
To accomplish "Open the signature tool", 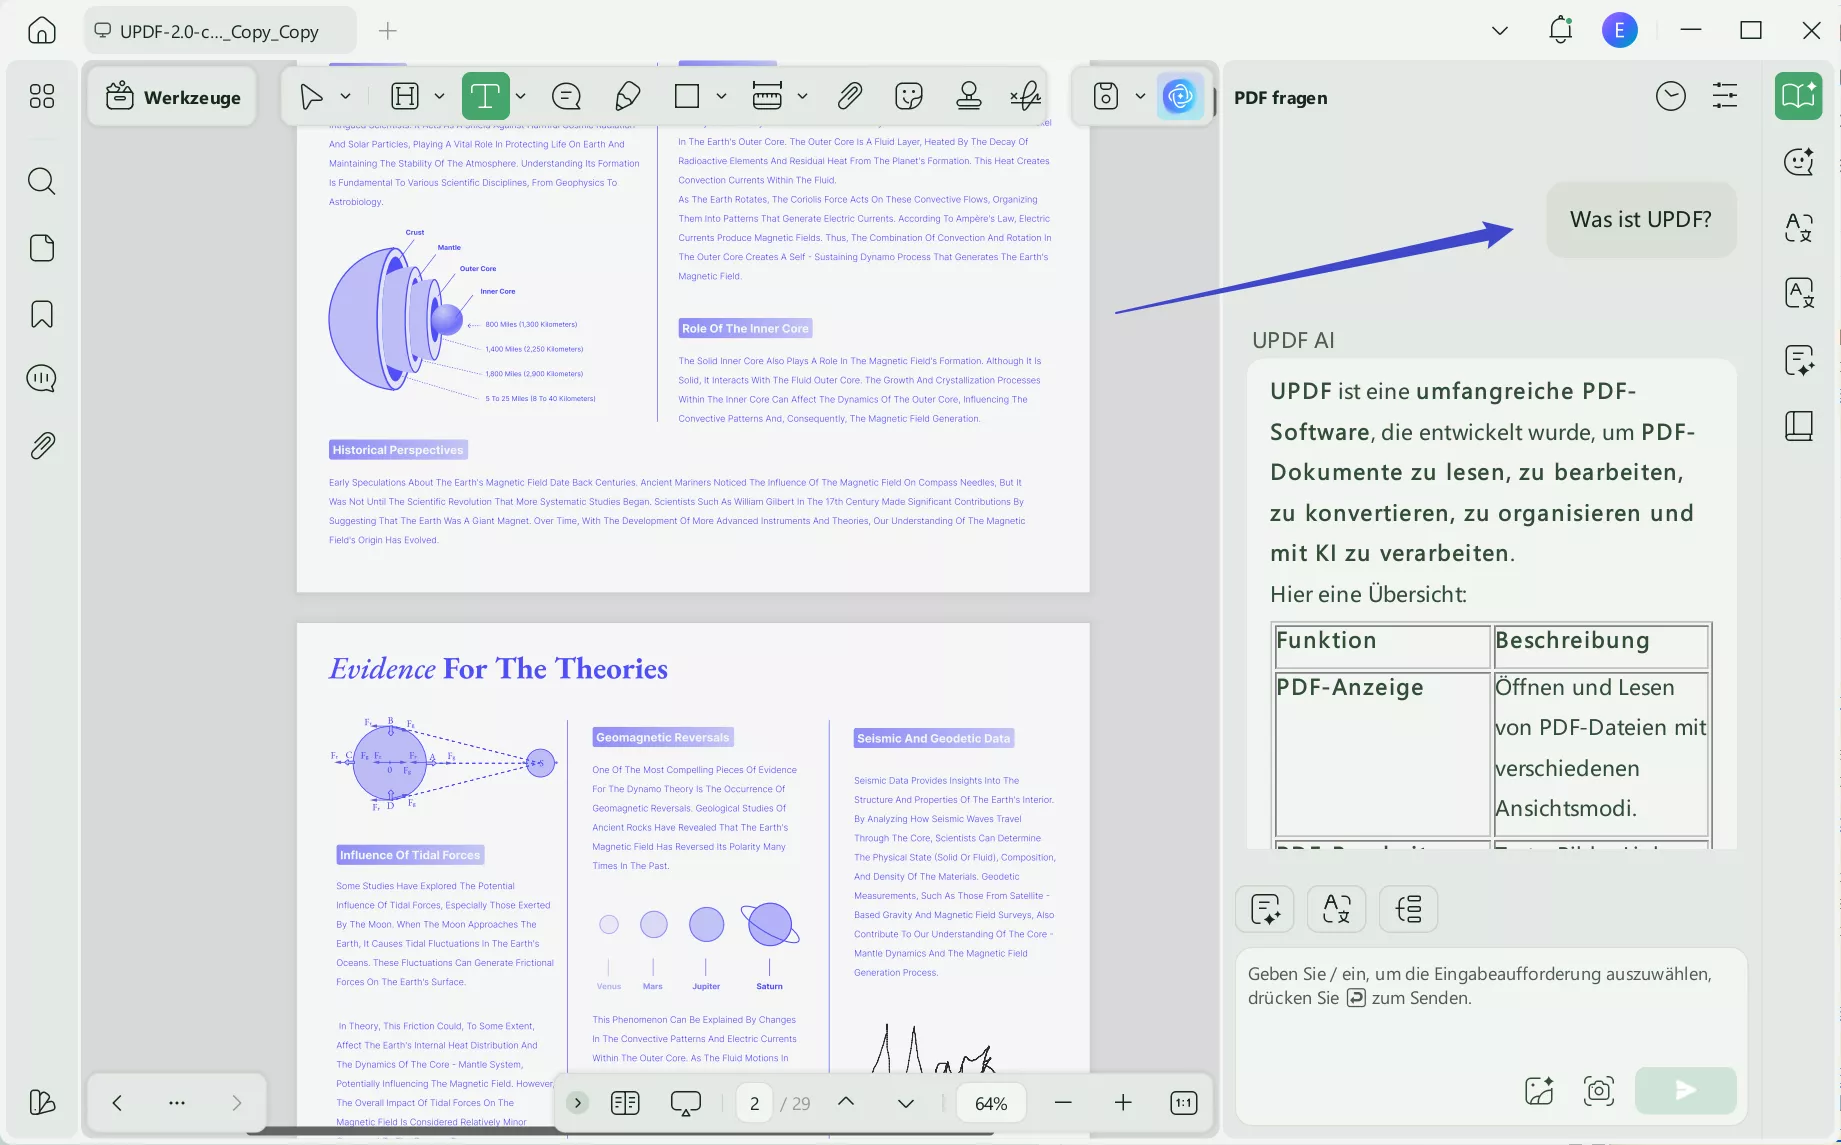I will tap(1025, 96).
